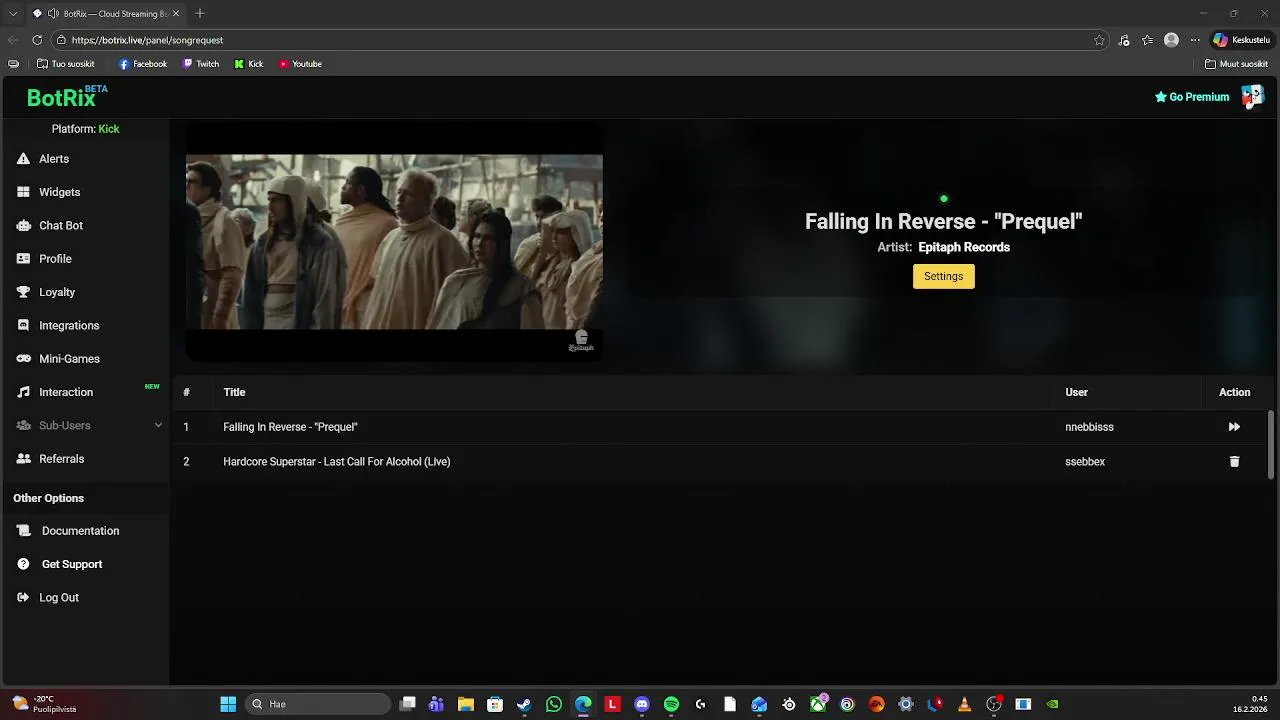Viewport: 1280px width, 720px height.
Task: Open the Keskustelu Copilot button
Action: [1241, 40]
